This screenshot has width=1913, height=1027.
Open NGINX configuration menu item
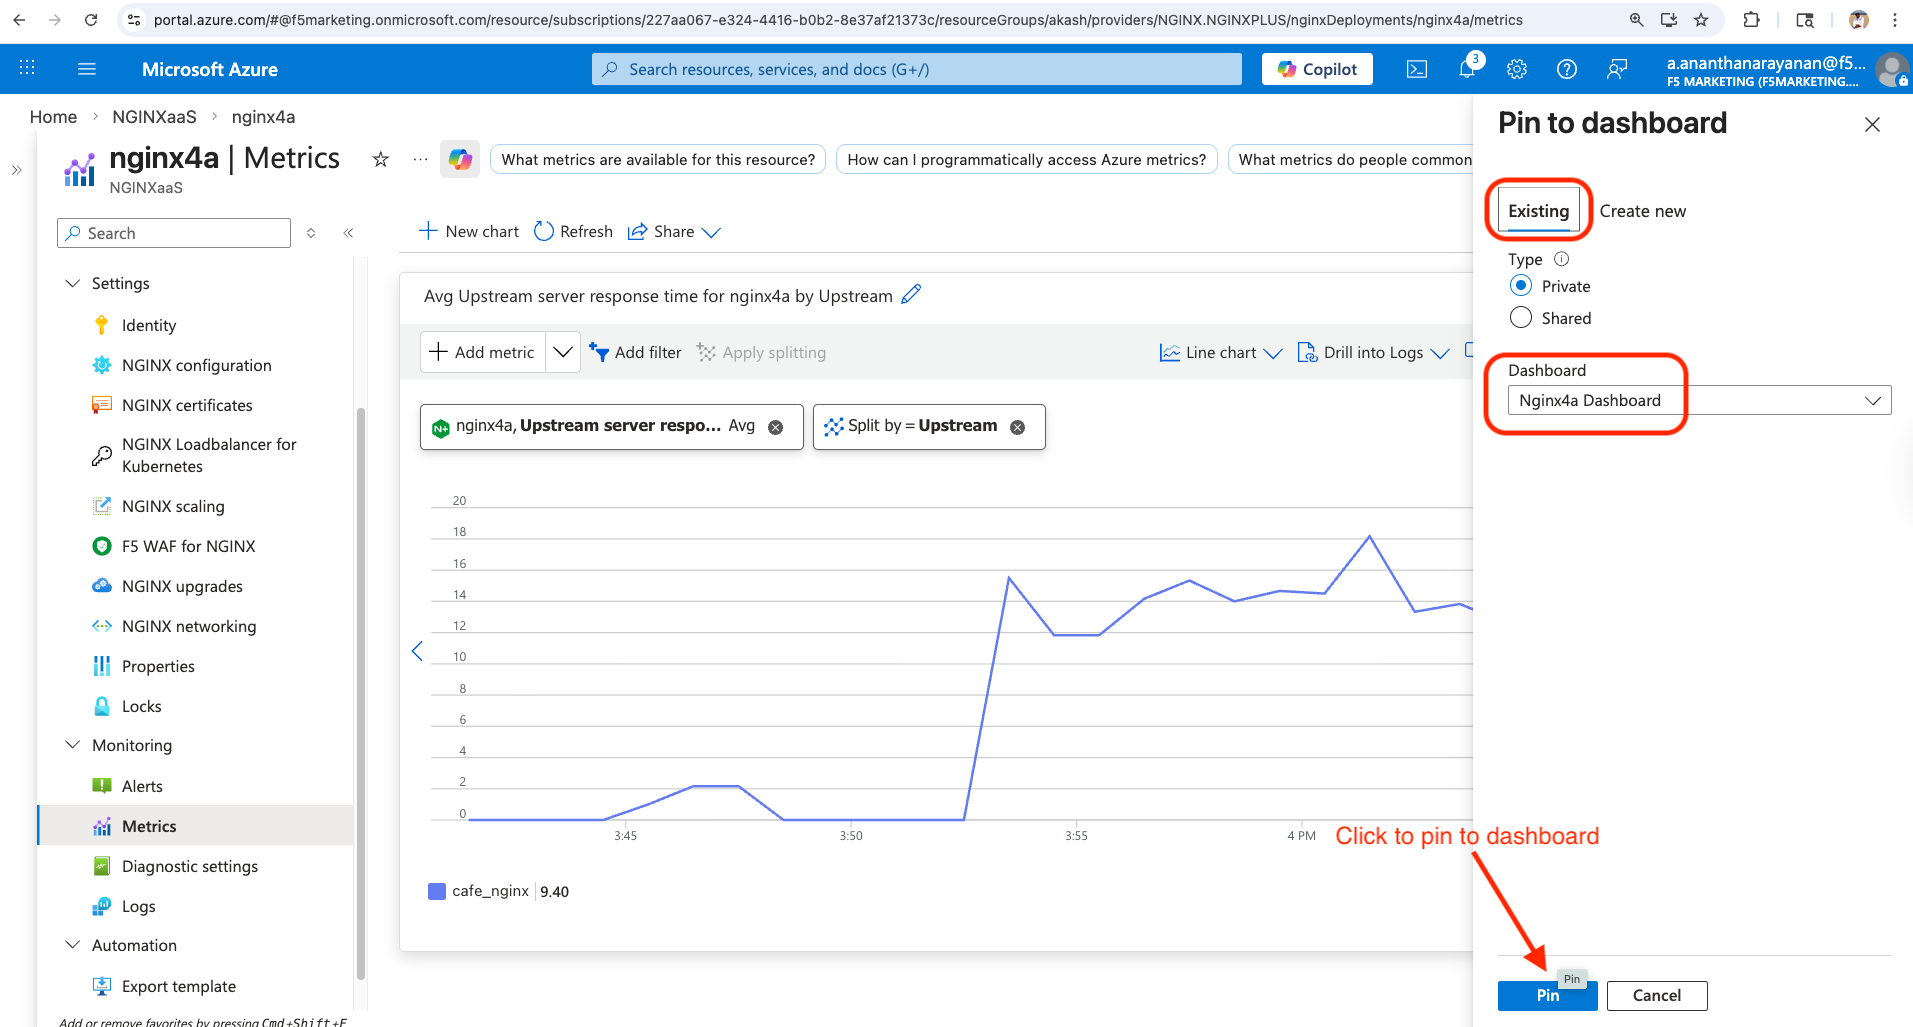click(x=196, y=365)
